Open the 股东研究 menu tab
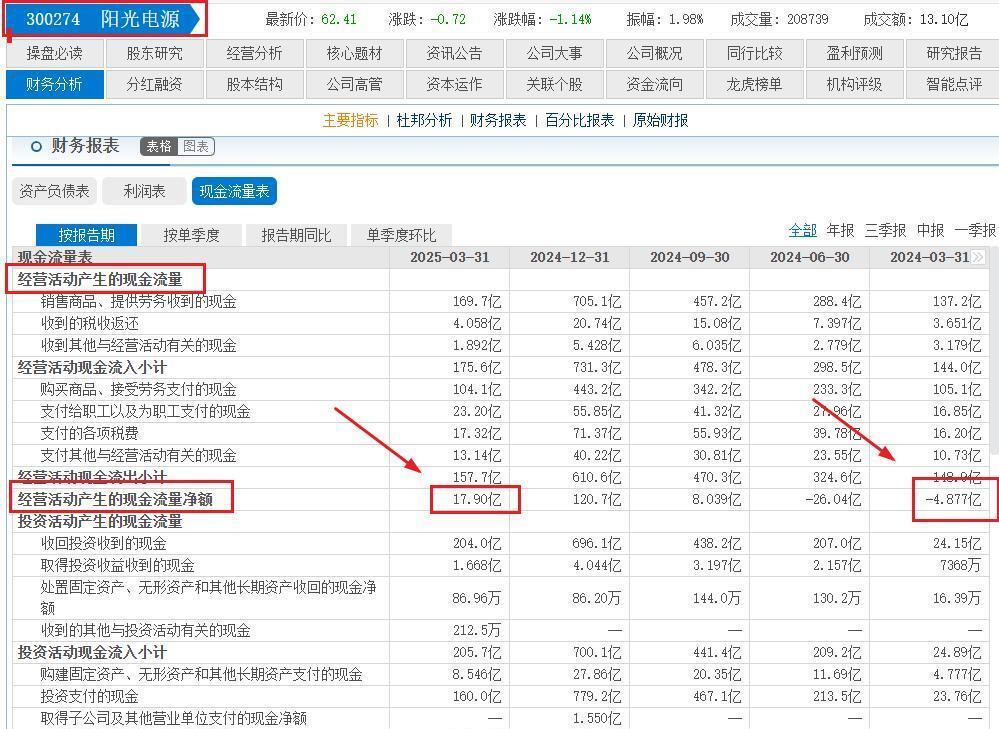 [x=154, y=53]
